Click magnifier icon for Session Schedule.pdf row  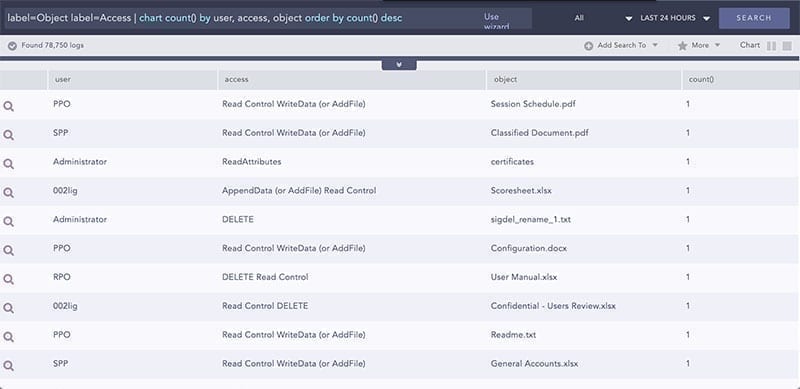[9, 106]
